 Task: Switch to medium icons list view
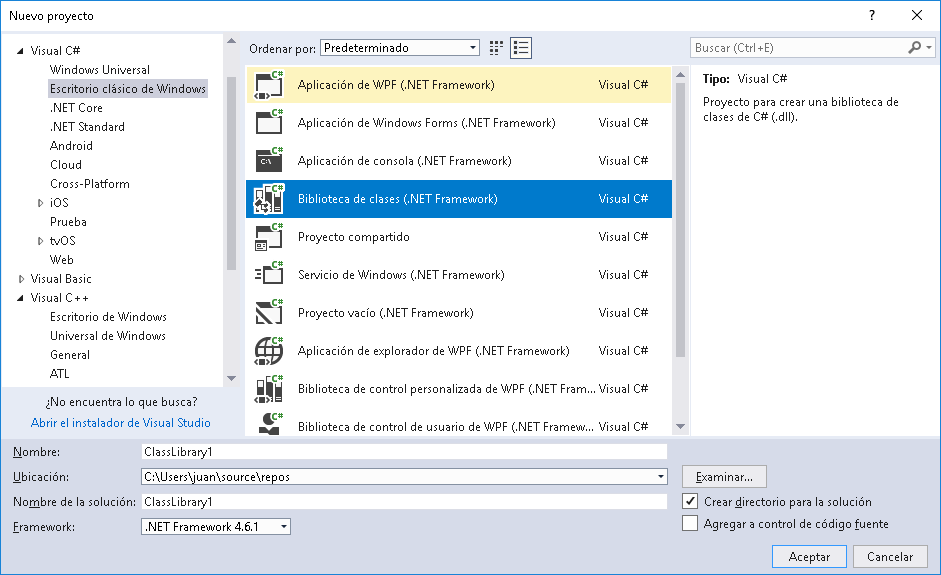pyautogui.click(x=521, y=48)
